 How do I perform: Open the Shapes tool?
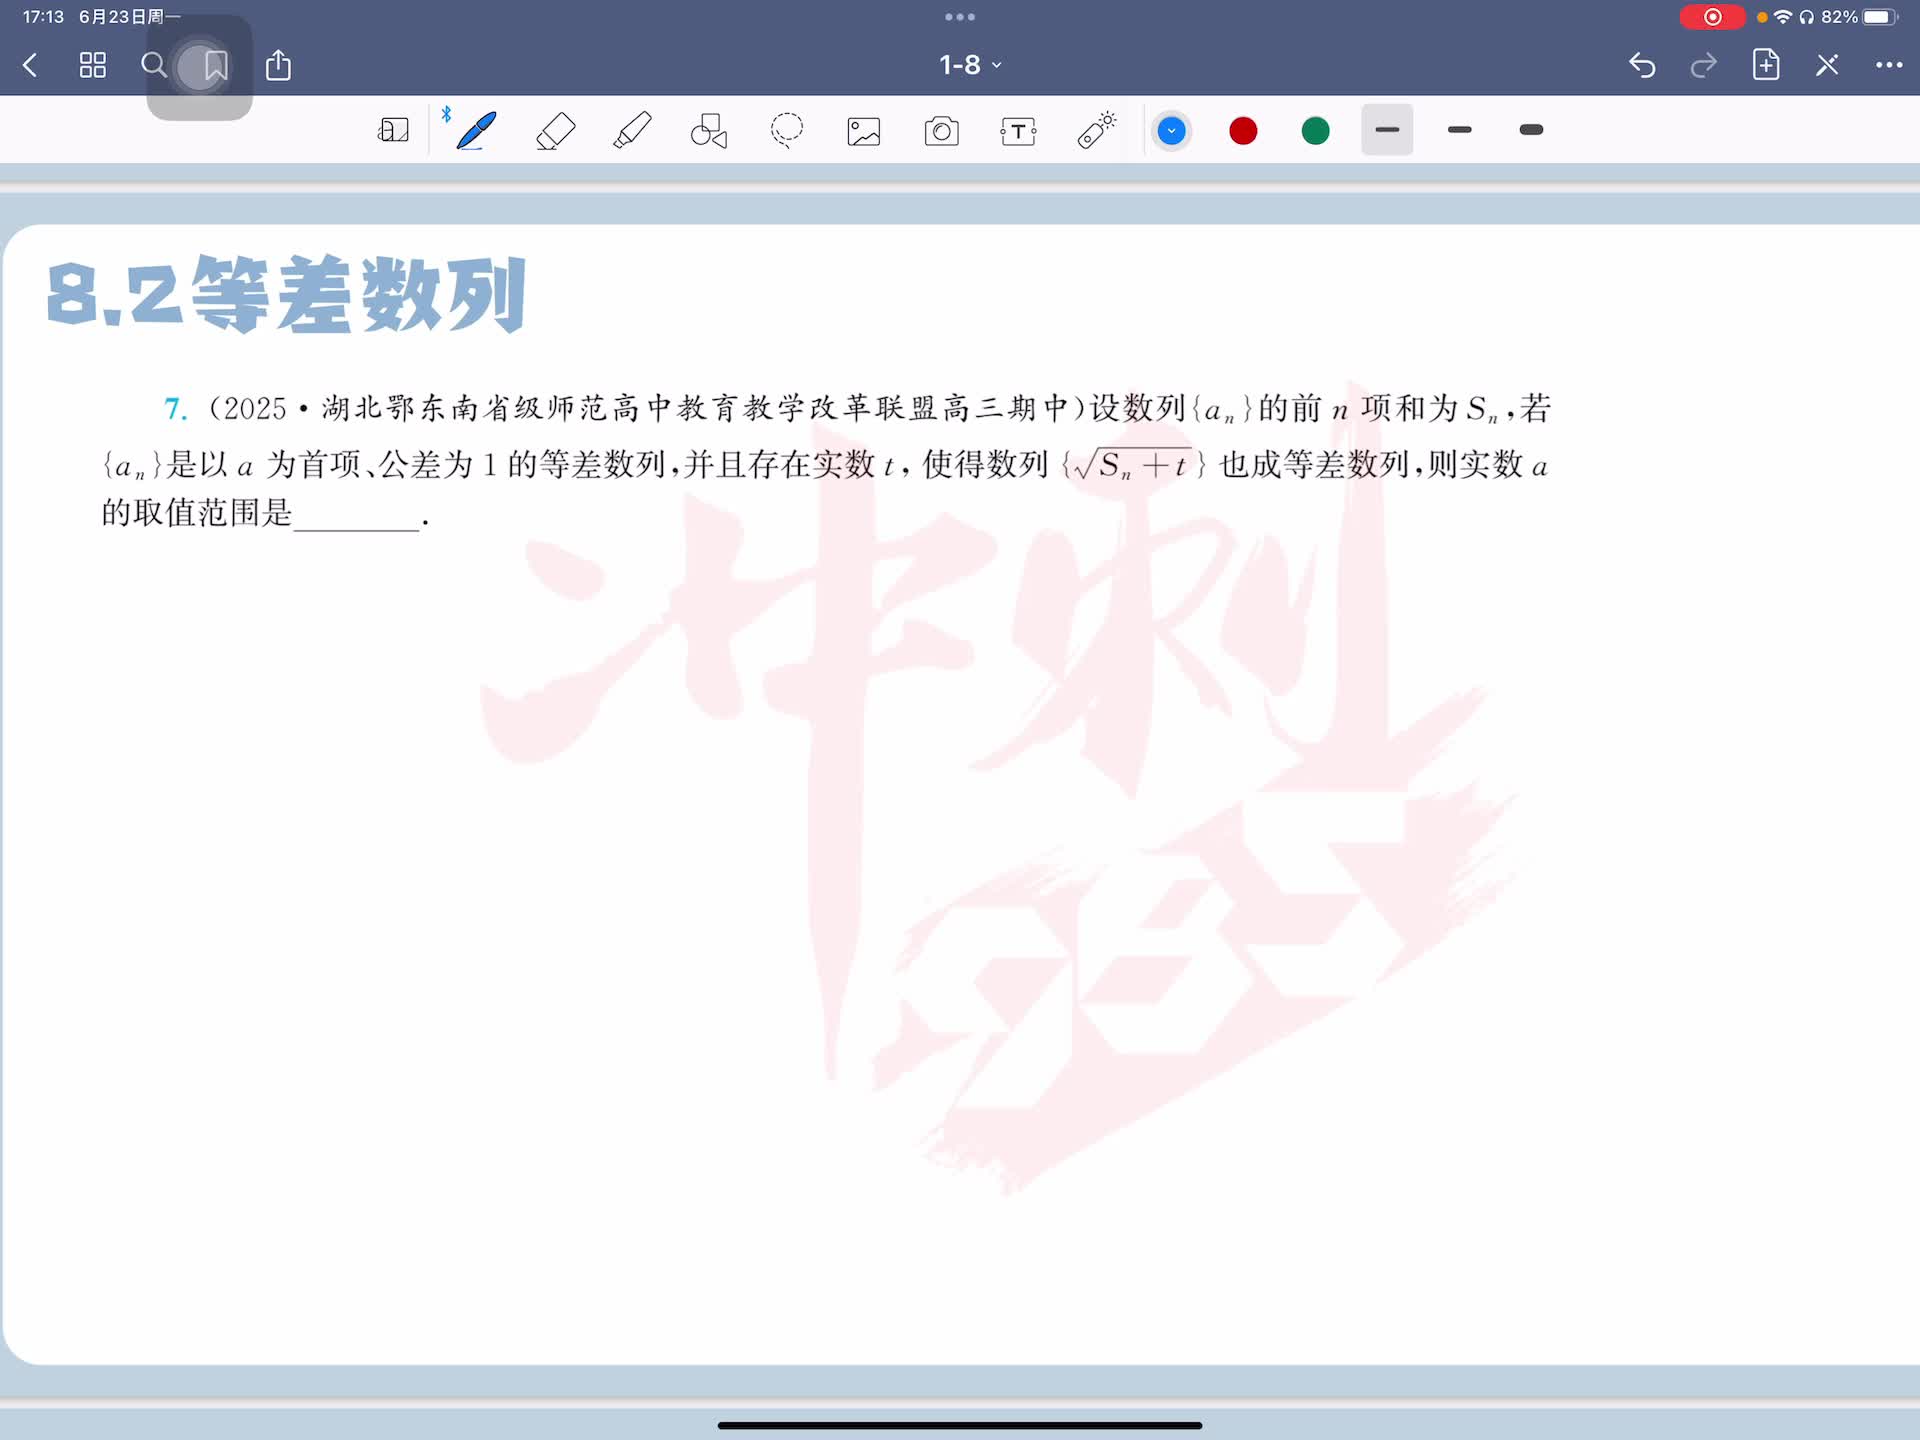(709, 131)
